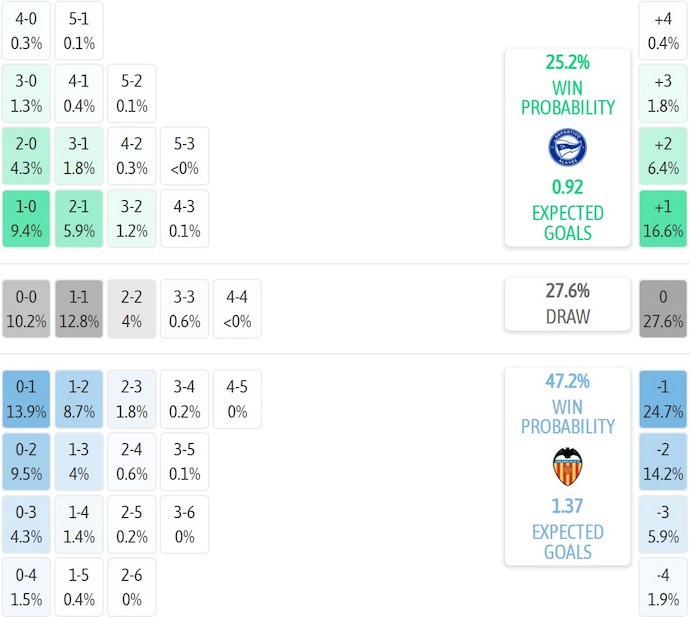
Task: Pick the +1 goal margin tile
Action: coord(663,219)
